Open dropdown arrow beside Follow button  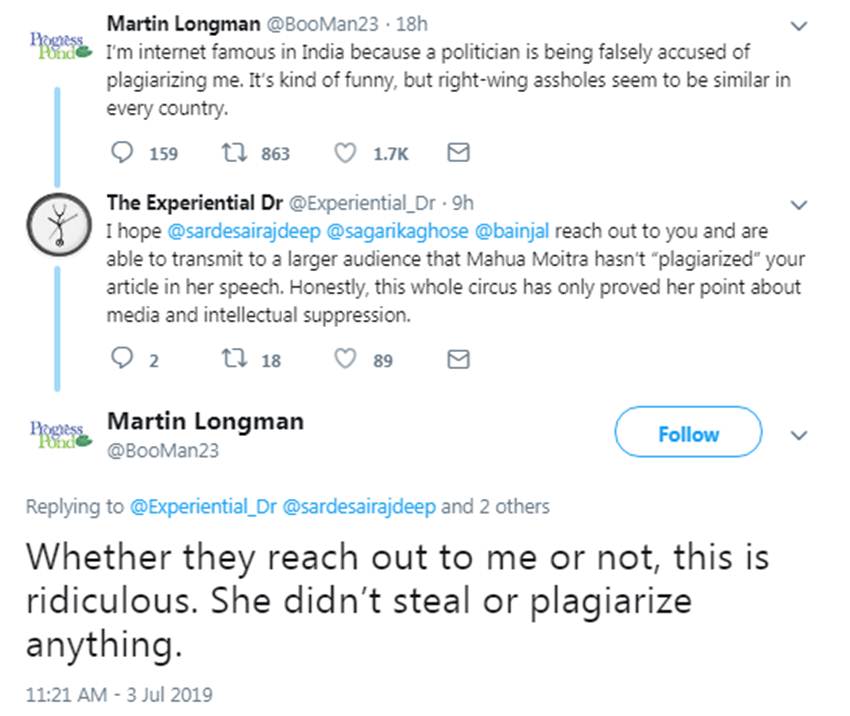(799, 436)
